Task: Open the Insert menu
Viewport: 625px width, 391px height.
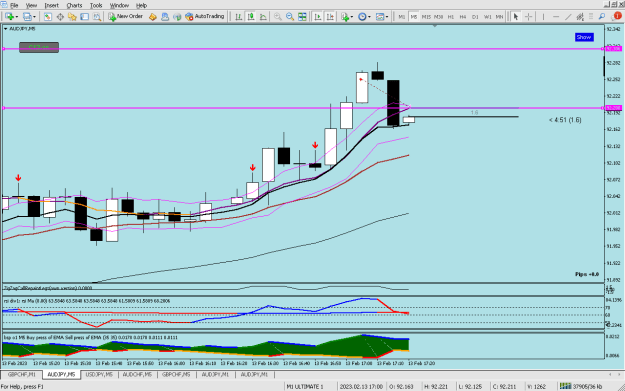Action: pos(51,5)
